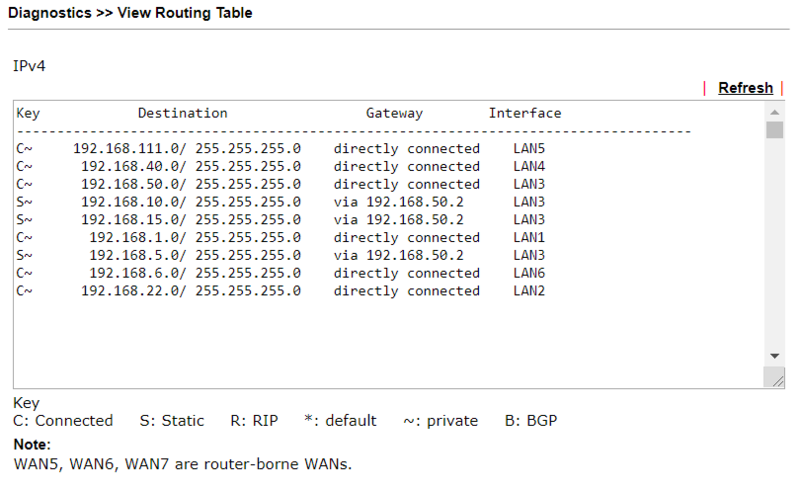Click the routing table scrollbar thumb
800x491 pixels.
coord(774,130)
